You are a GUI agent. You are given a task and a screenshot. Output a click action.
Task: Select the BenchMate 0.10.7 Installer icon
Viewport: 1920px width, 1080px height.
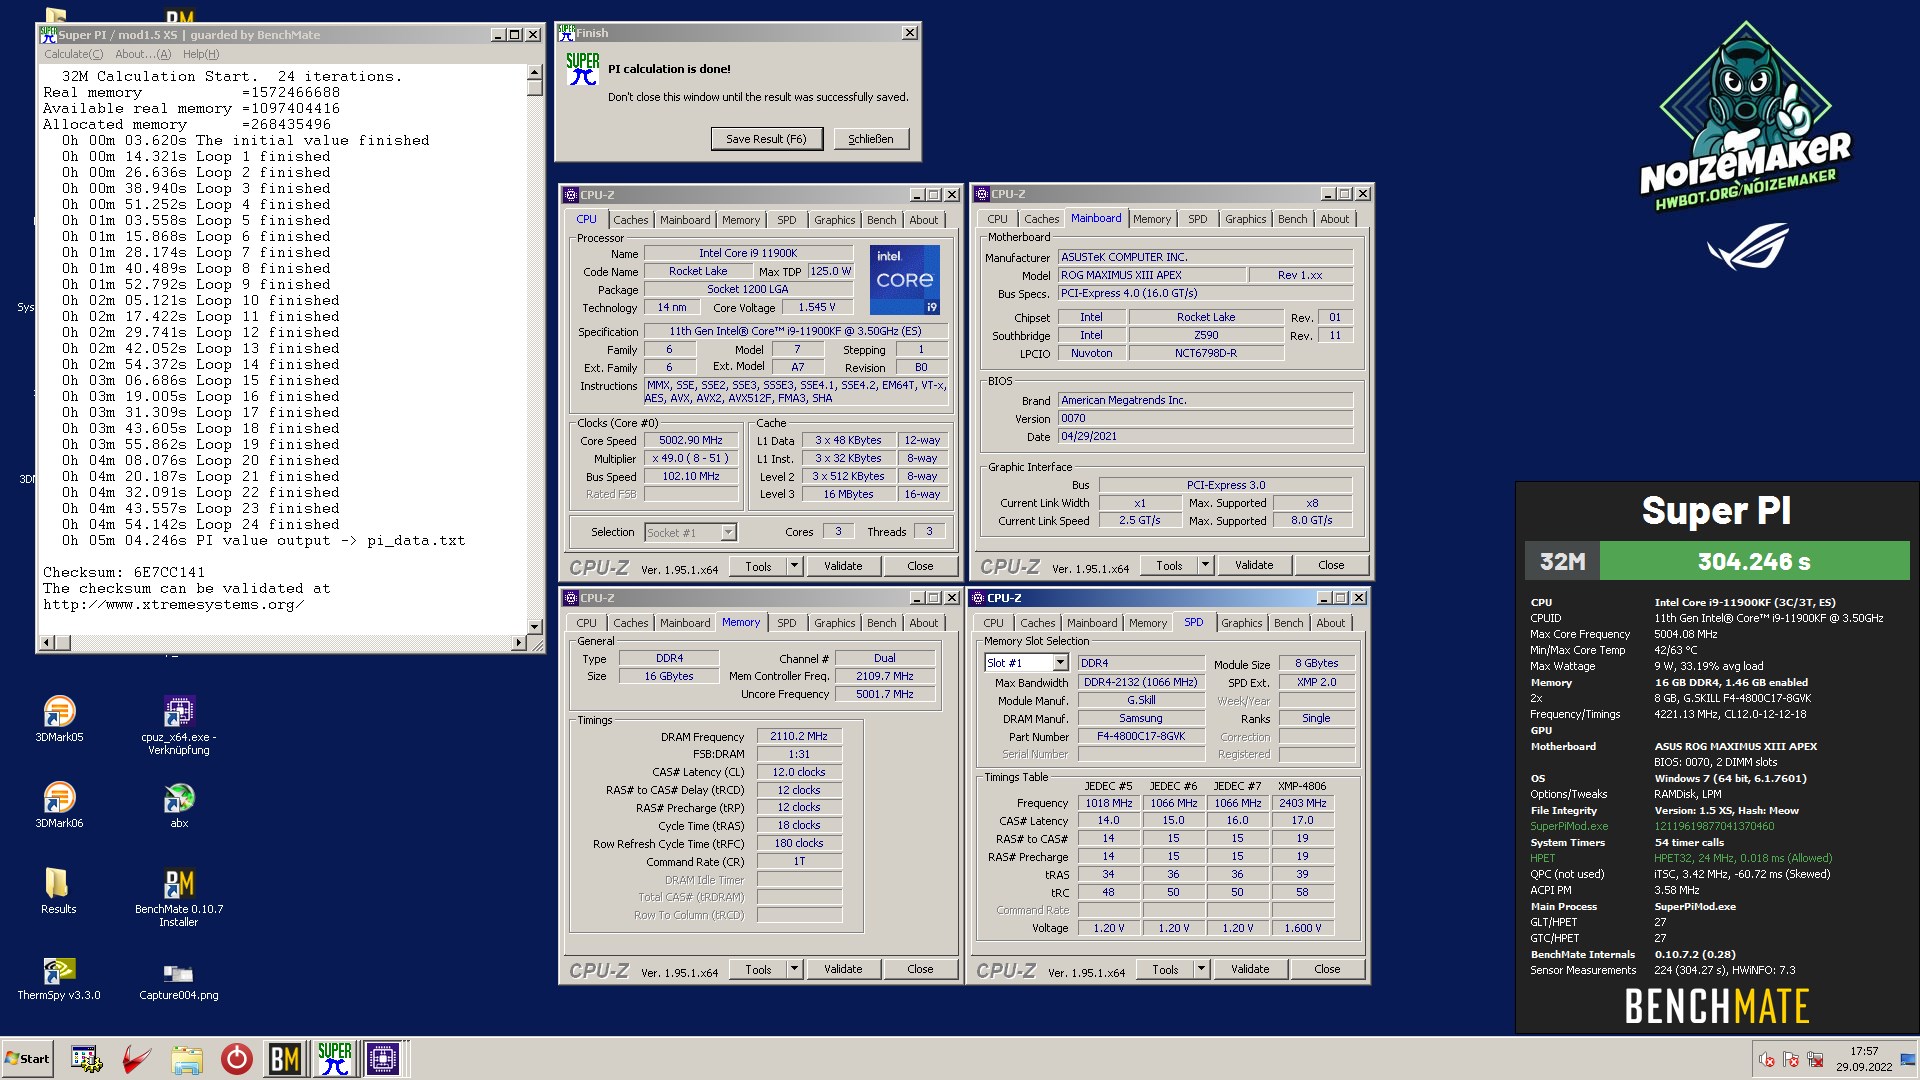[179, 897]
